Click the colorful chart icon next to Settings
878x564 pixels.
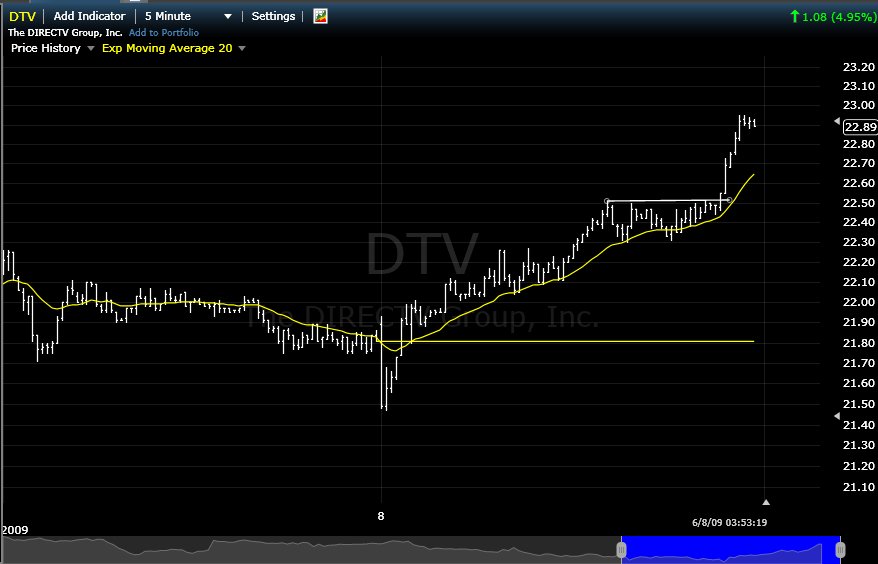click(320, 16)
